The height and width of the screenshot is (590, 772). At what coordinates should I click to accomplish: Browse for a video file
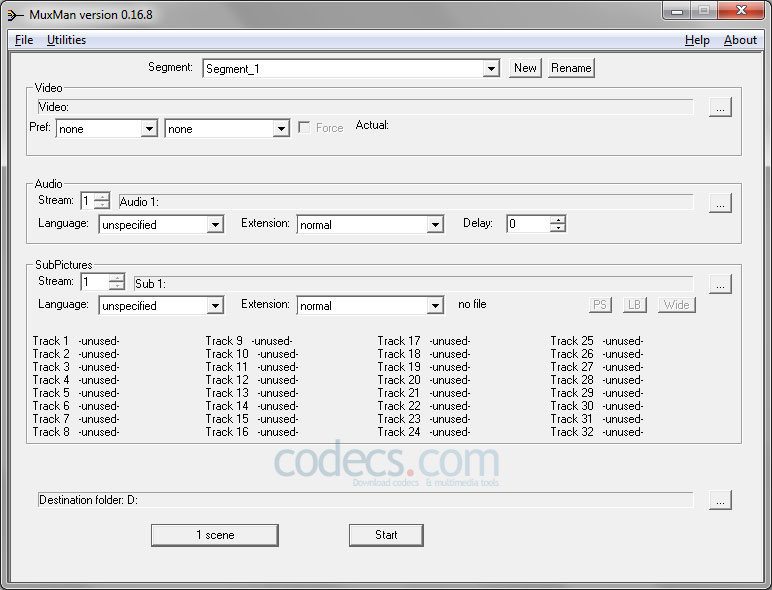coord(720,107)
